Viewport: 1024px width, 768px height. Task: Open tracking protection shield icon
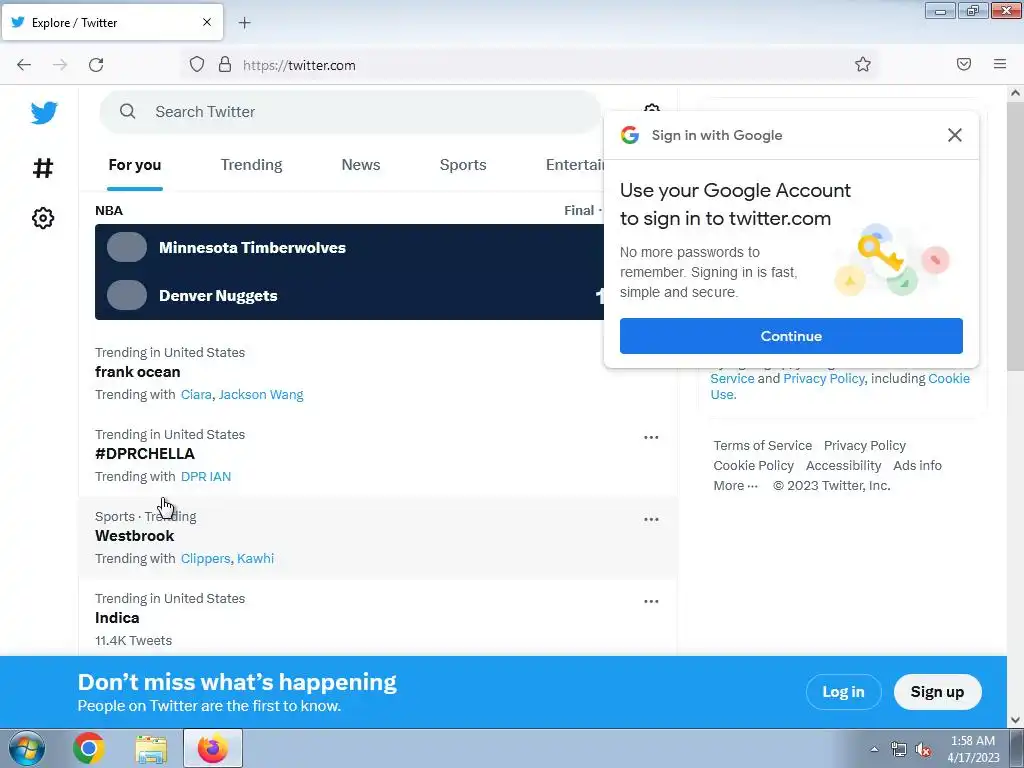pyautogui.click(x=197, y=64)
